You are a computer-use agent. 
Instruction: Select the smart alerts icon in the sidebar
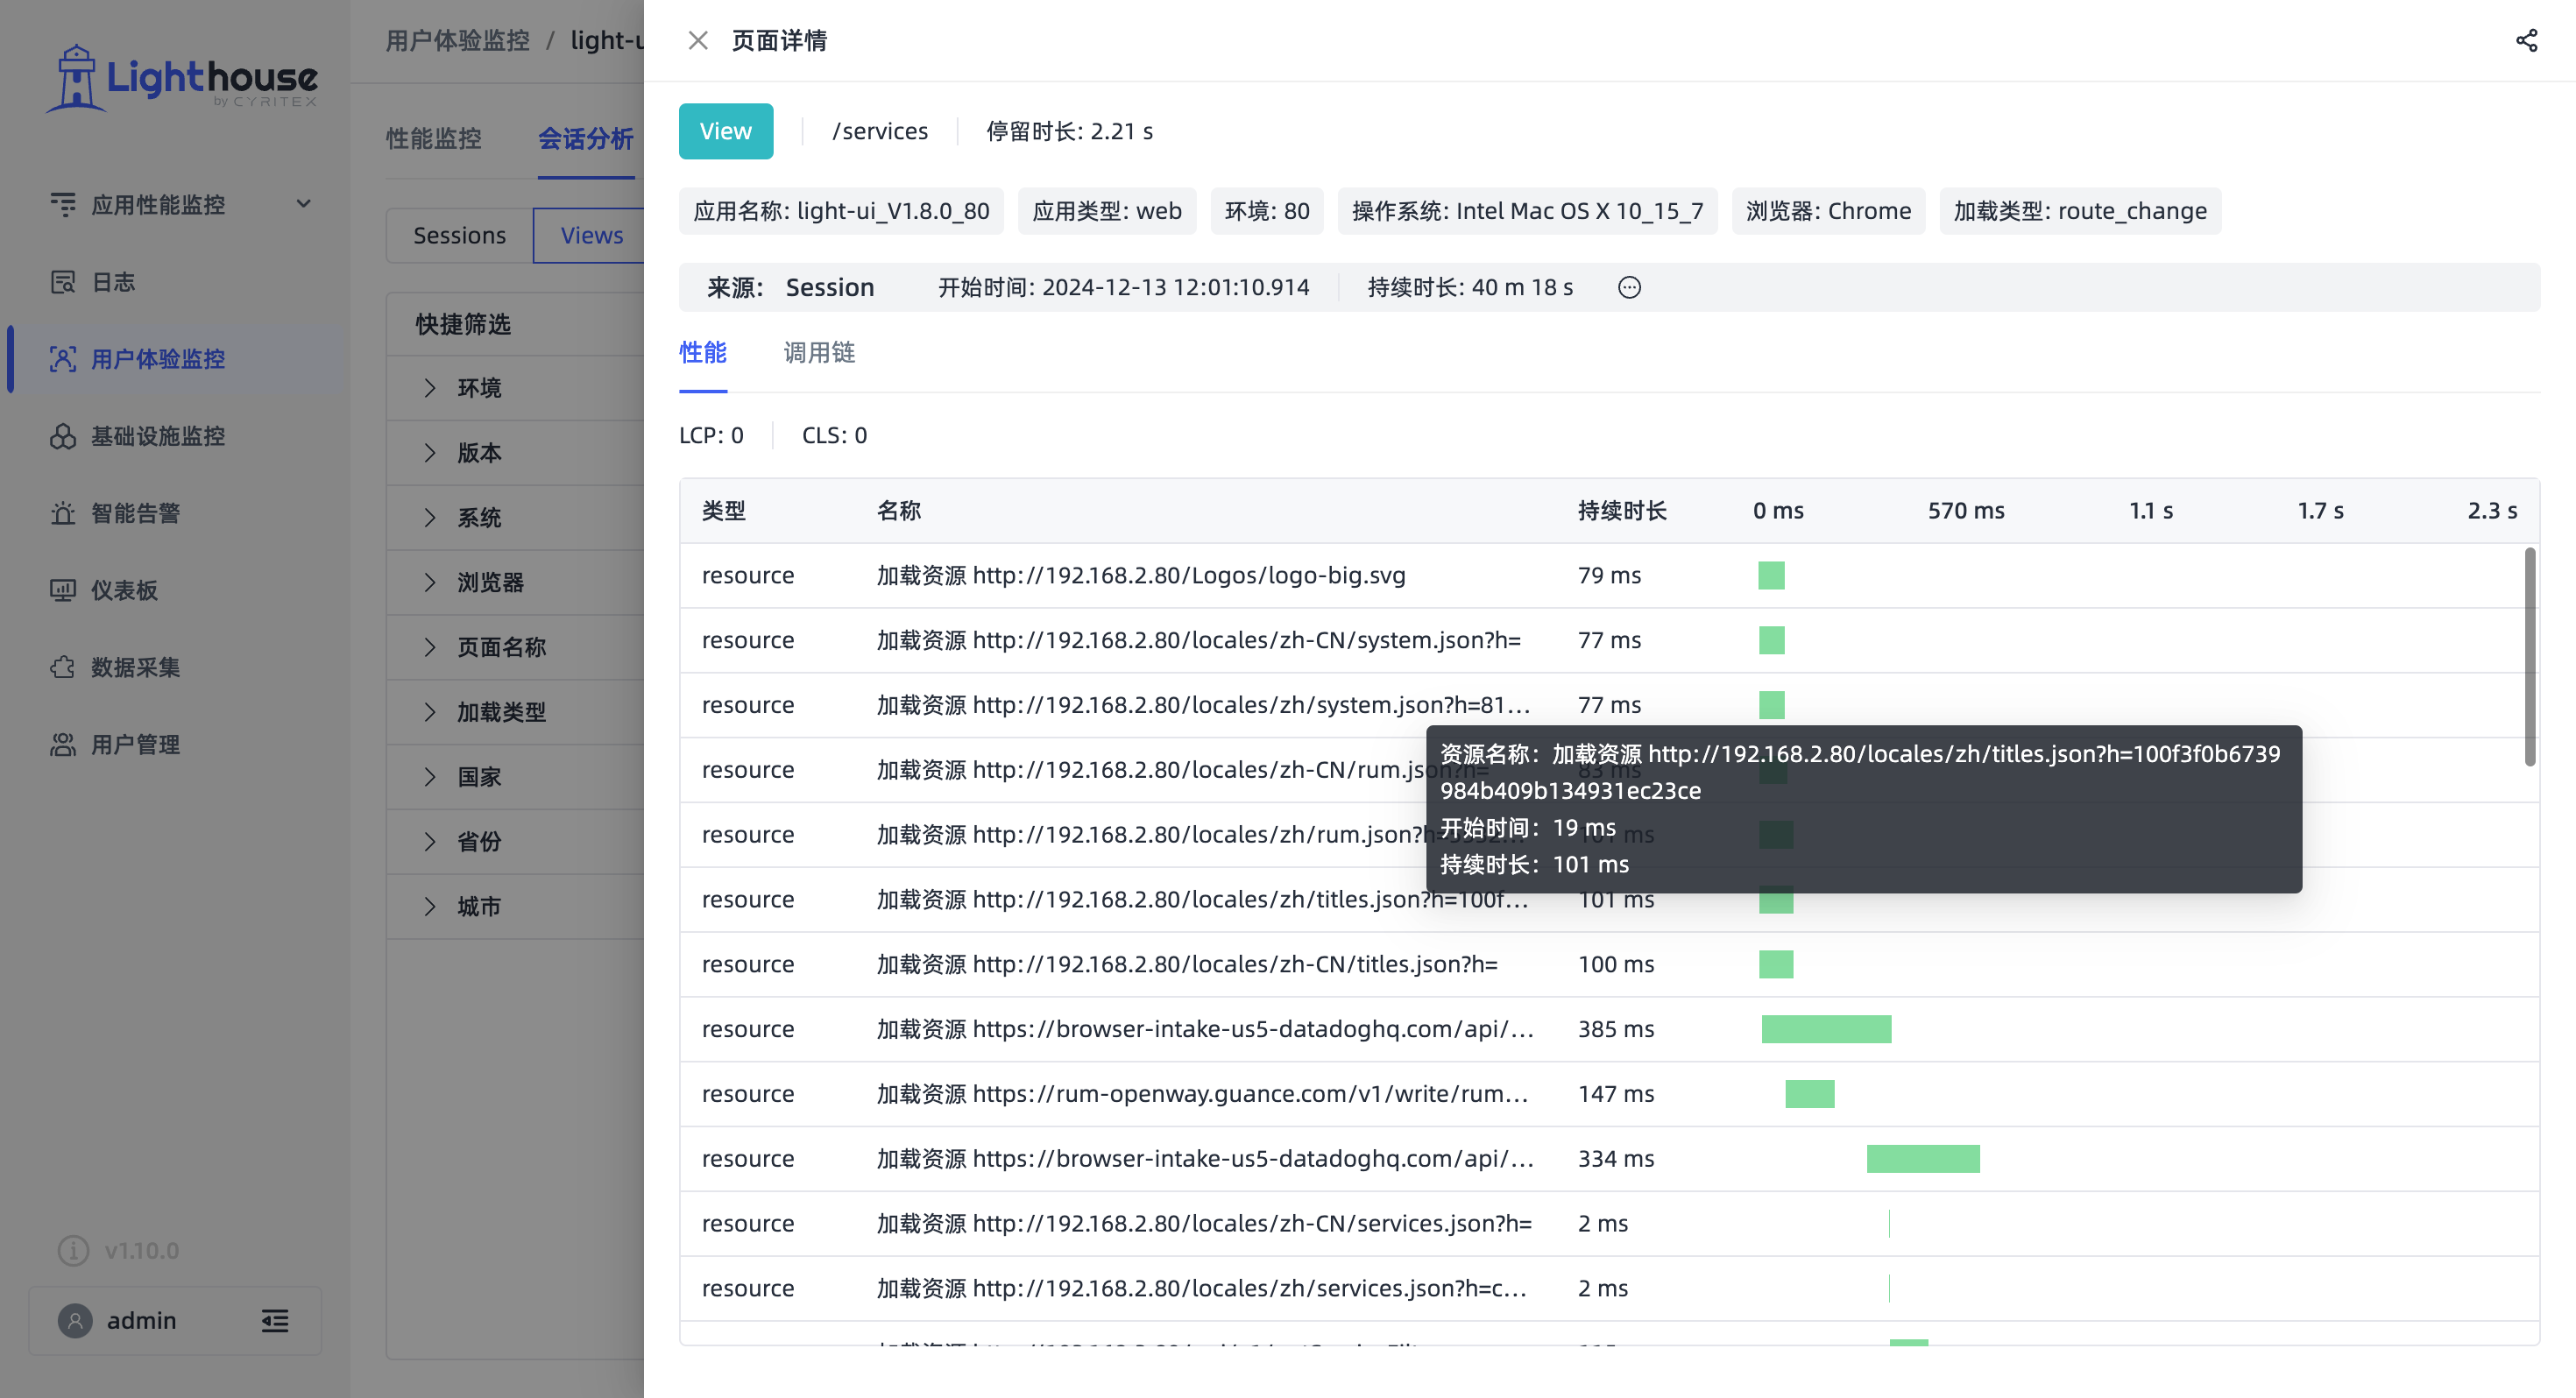[x=63, y=513]
